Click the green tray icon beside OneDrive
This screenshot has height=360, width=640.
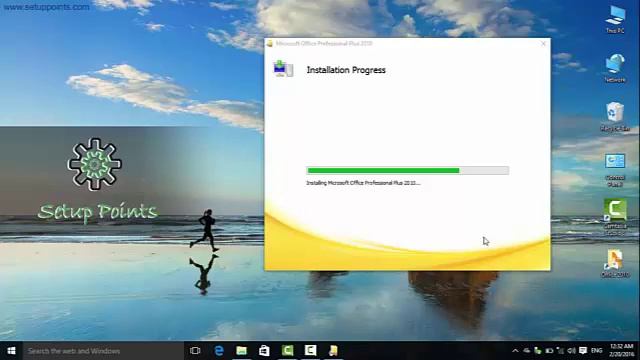tap(538, 351)
